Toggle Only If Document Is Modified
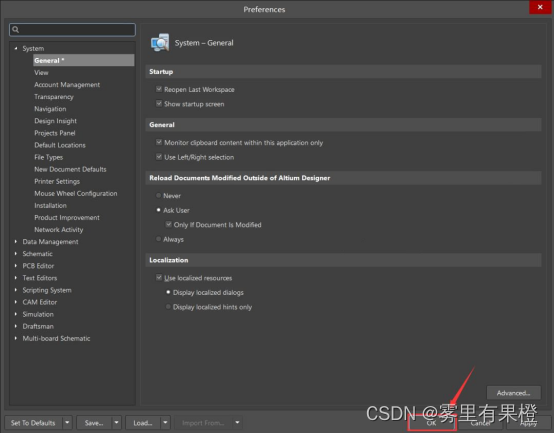This screenshot has height=433, width=554. click(169, 224)
